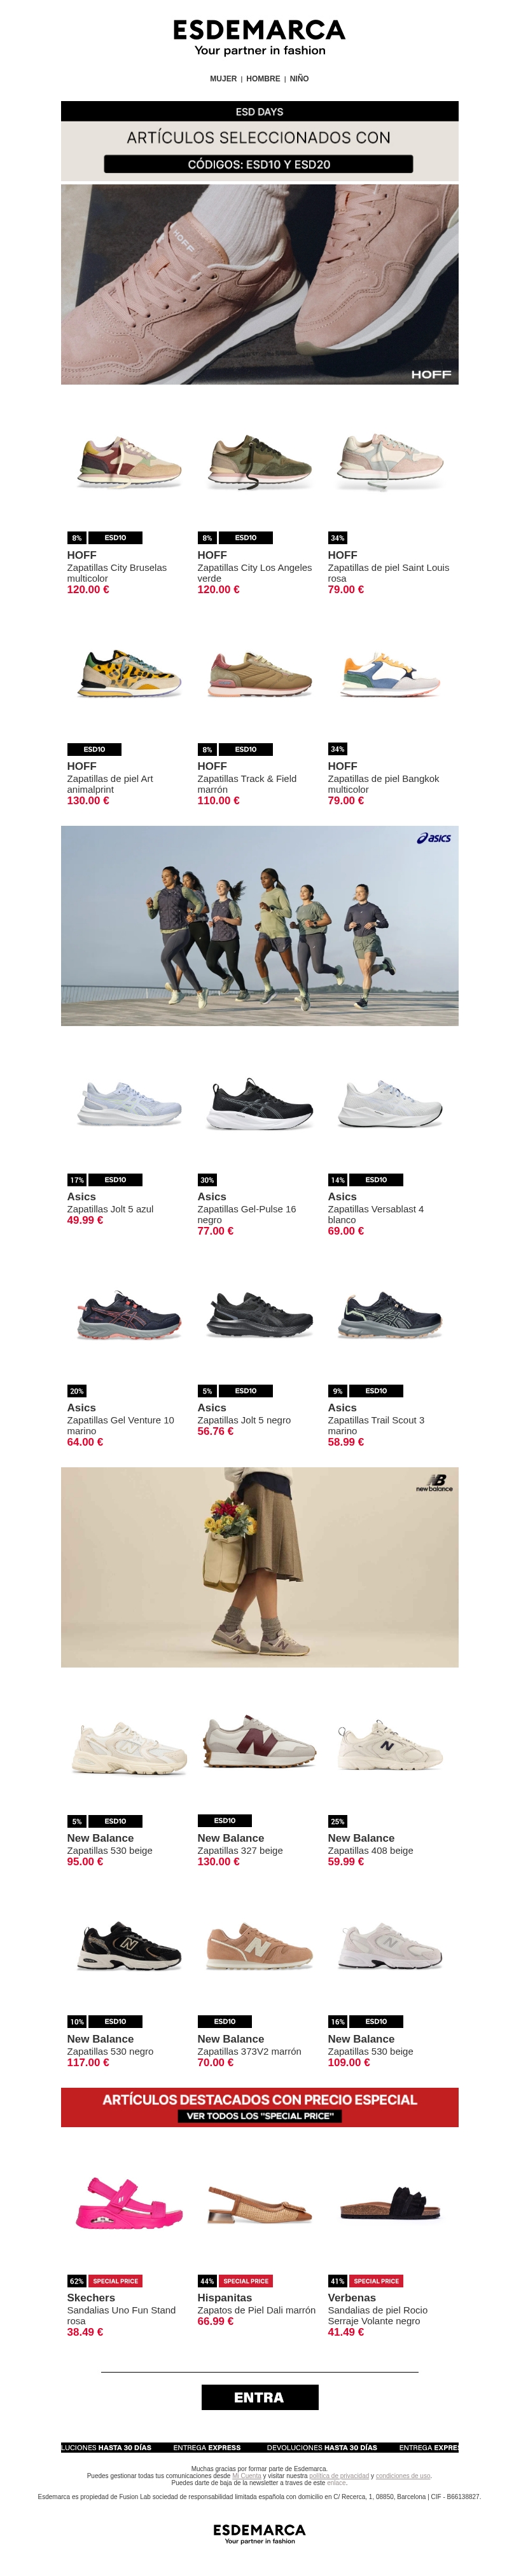Click Zapatillas Trail Scout 3 marino title
The width and height of the screenshot is (514, 2576).
(376, 1425)
